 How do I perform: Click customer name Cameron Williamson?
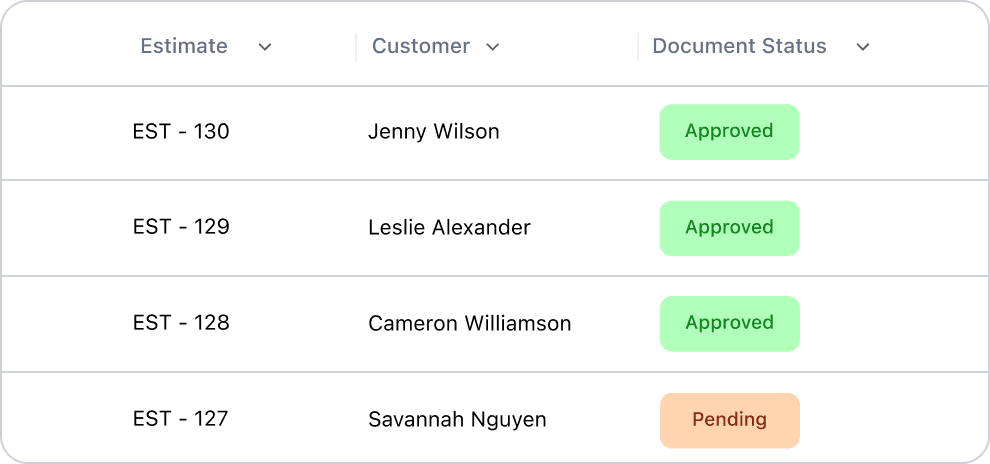470,323
